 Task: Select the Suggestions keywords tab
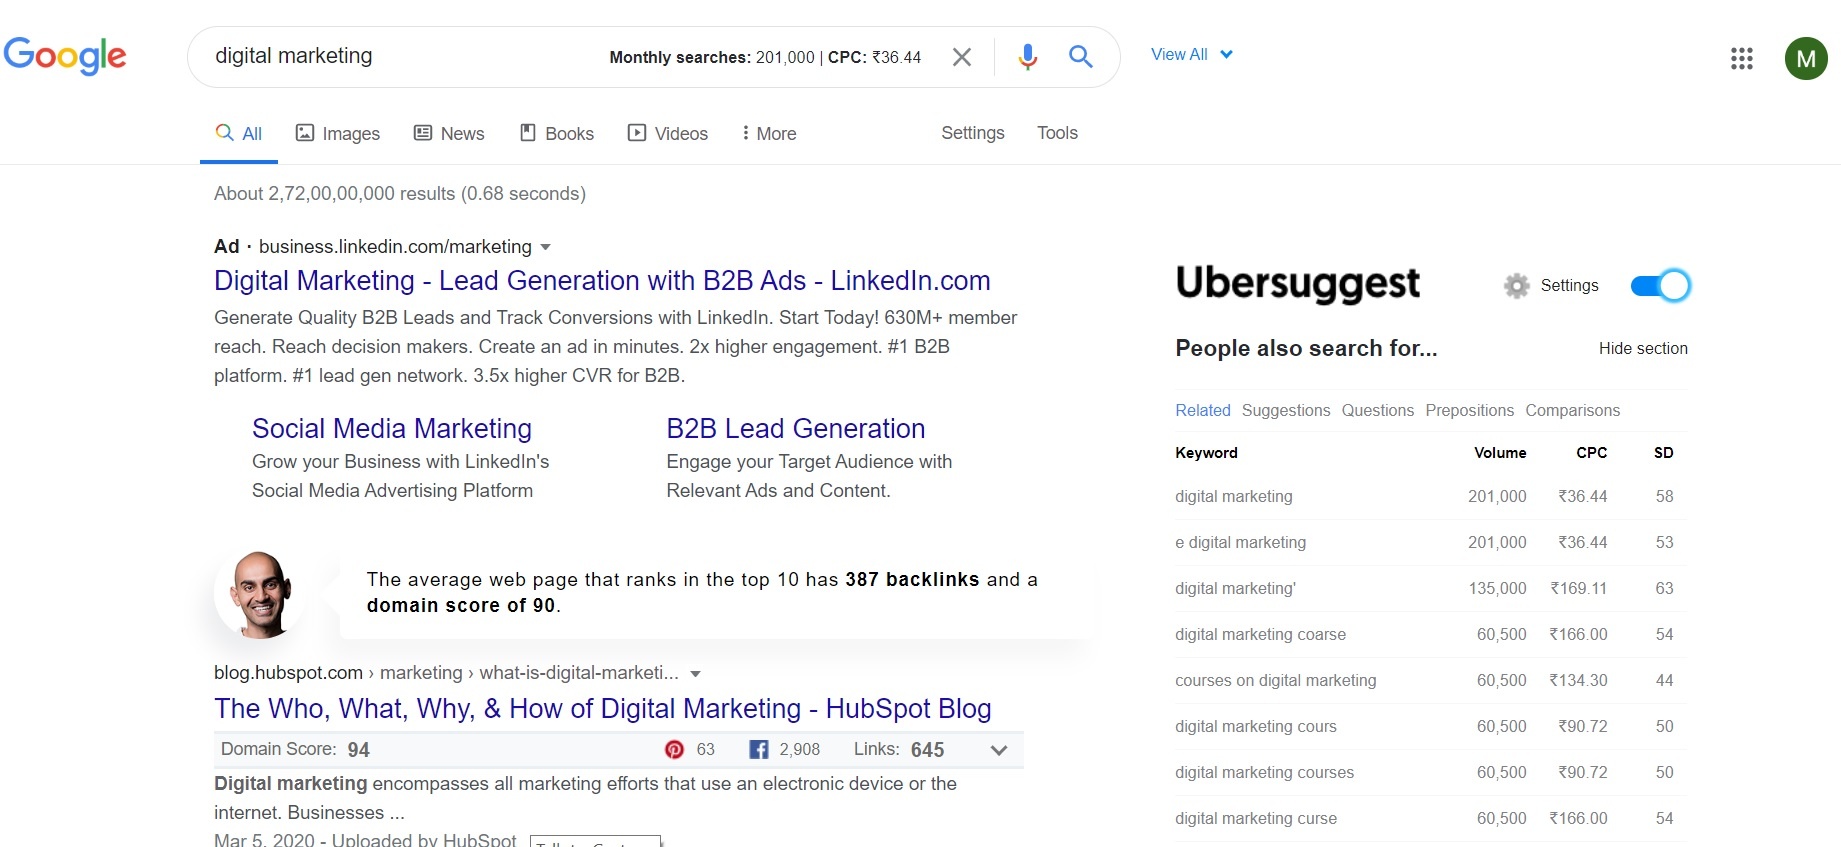(x=1286, y=410)
